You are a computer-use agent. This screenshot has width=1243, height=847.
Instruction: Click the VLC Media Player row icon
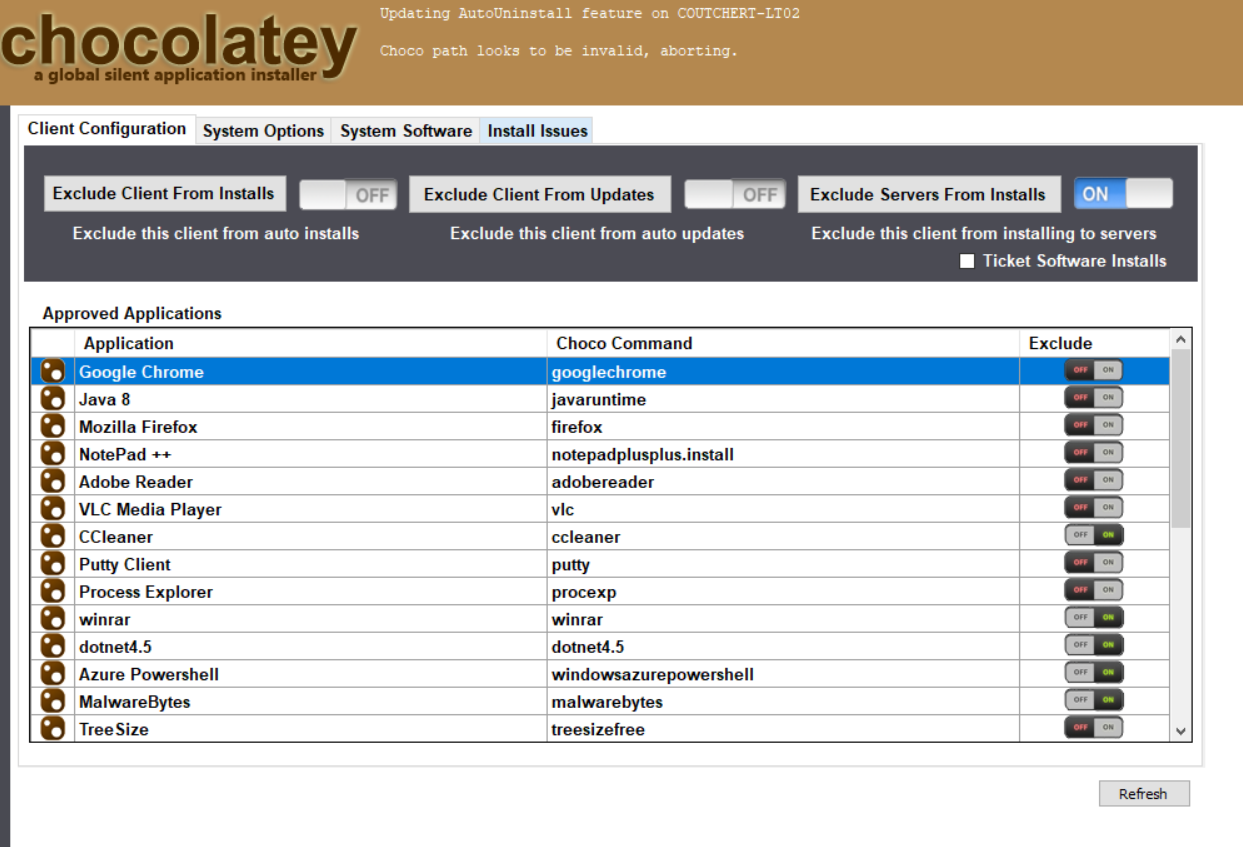pyautogui.click(x=52, y=509)
